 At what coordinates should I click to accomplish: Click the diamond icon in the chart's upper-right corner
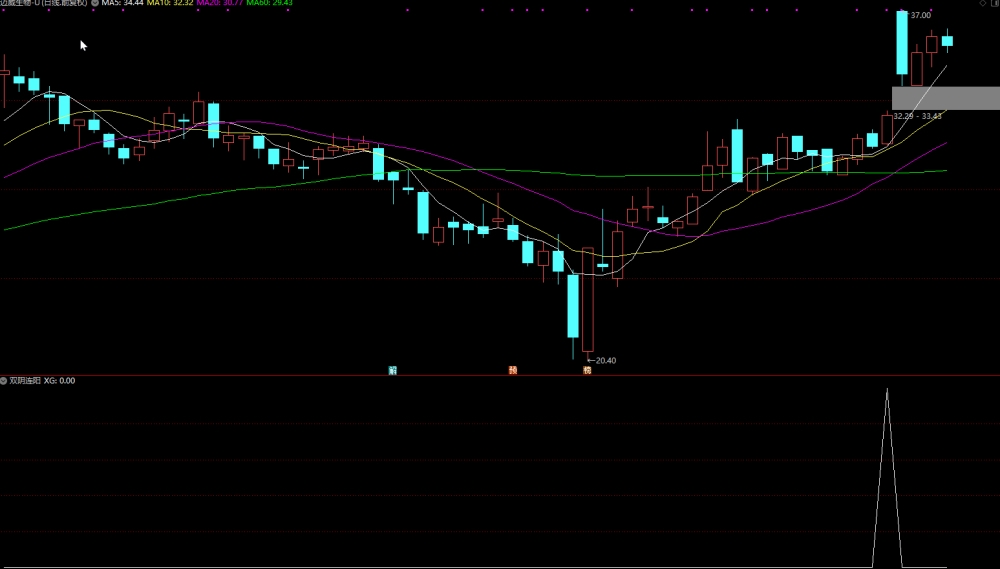(x=983, y=3)
